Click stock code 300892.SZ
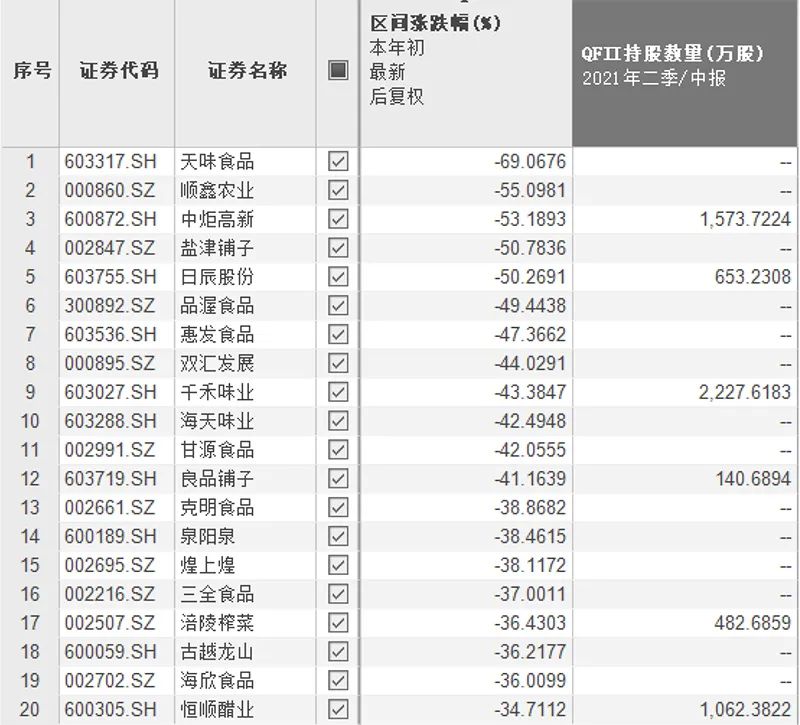The height and width of the screenshot is (725, 800). tap(109, 306)
